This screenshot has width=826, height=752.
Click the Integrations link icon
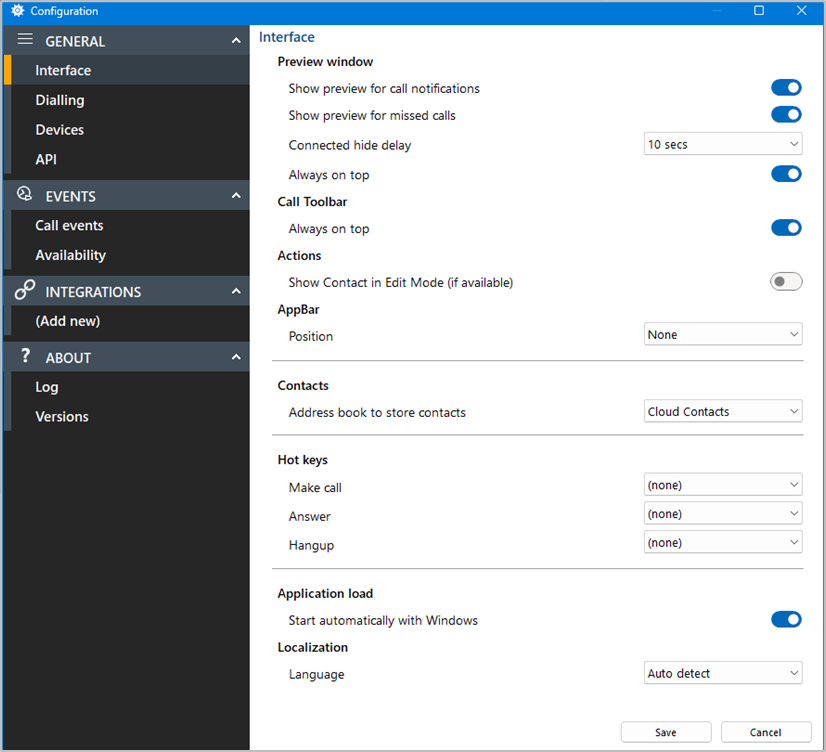tap(25, 290)
